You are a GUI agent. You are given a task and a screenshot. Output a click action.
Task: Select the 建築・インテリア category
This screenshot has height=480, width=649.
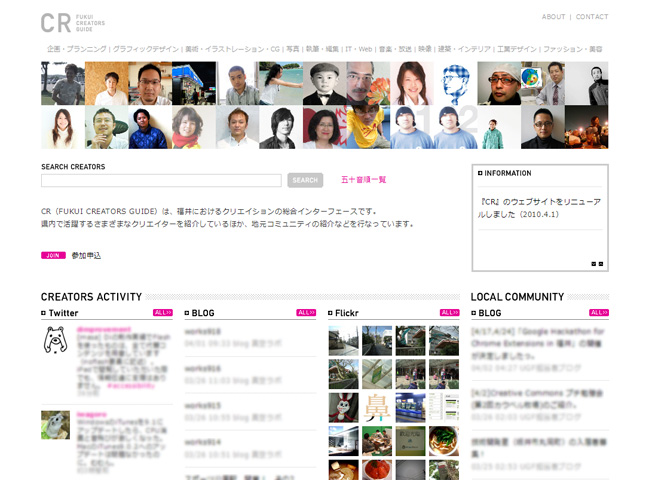[x=464, y=49]
